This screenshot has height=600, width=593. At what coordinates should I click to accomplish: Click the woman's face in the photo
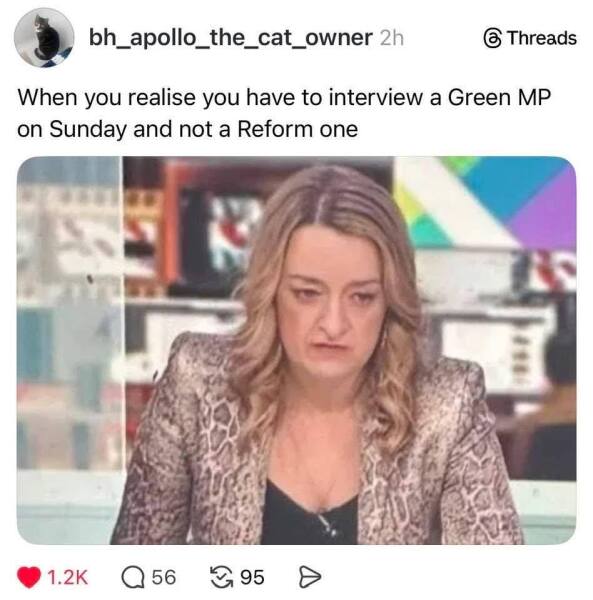331,302
